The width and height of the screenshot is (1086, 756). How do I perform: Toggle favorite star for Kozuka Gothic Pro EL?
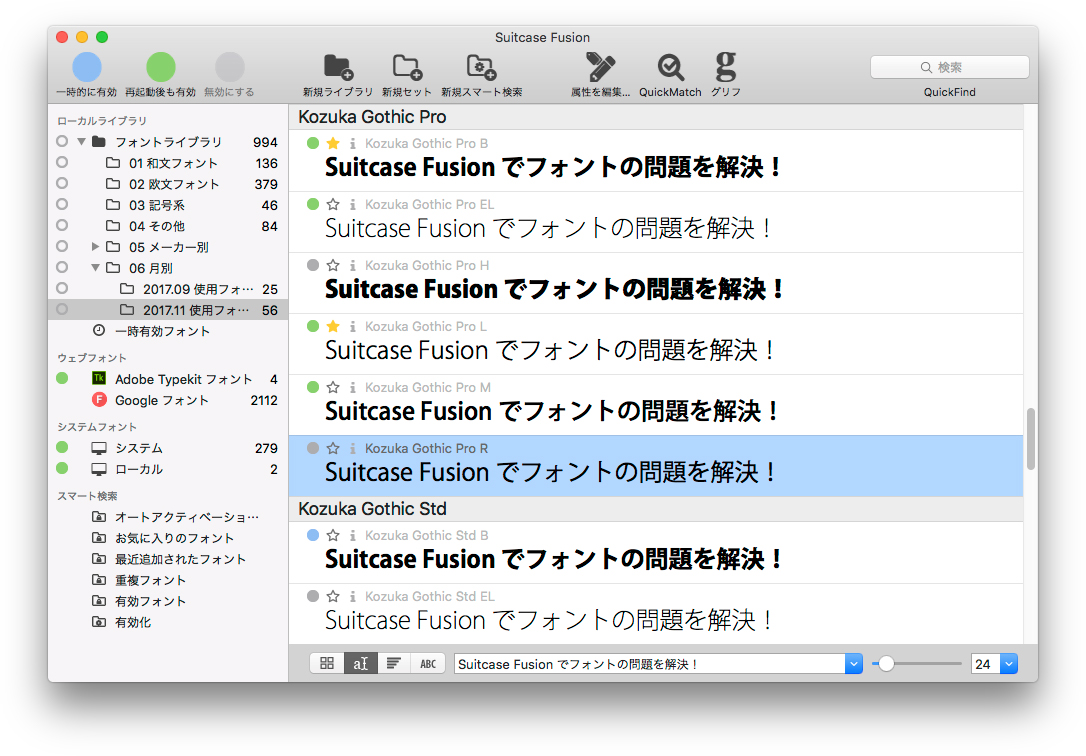tap(333, 204)
